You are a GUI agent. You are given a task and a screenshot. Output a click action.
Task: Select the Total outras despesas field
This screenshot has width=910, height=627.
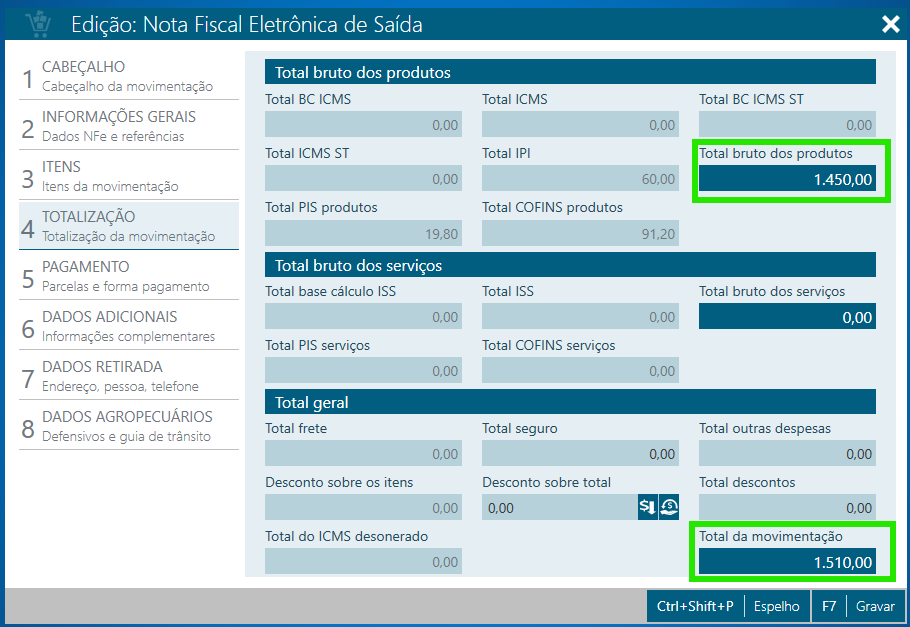786,454
